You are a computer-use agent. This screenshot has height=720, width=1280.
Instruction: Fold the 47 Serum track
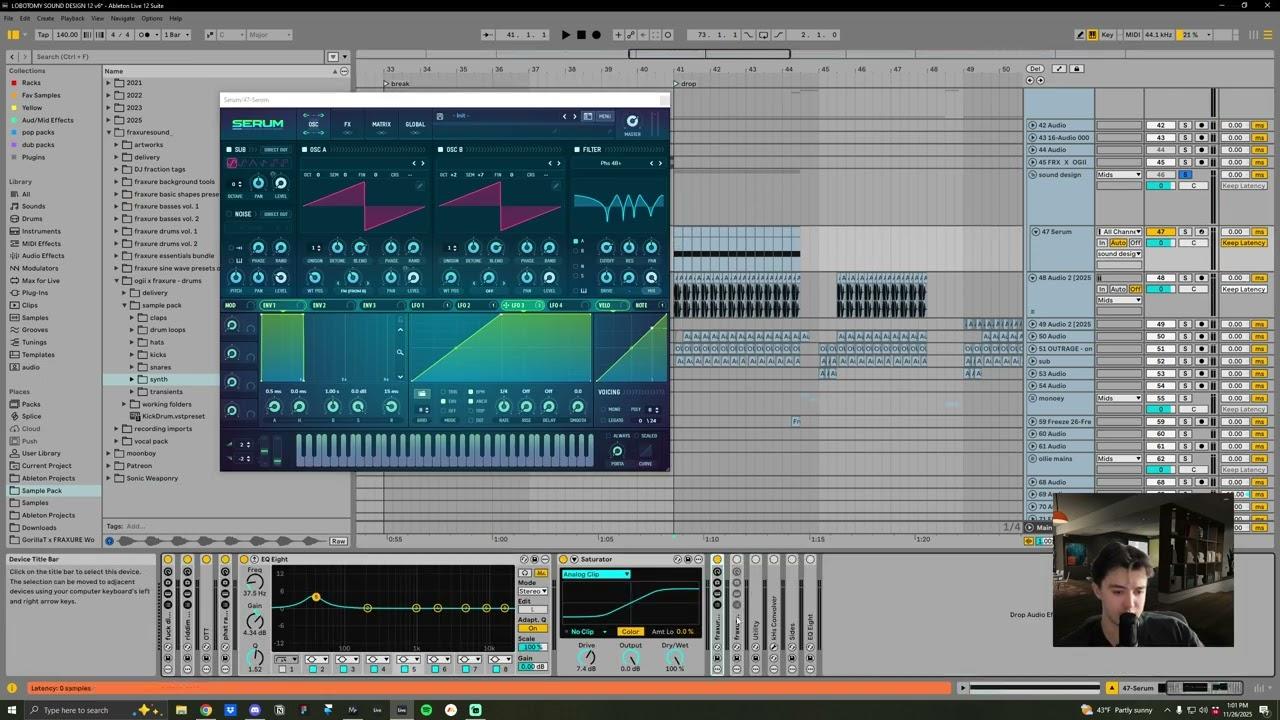pyautogui.click(x=1036, y=232)
